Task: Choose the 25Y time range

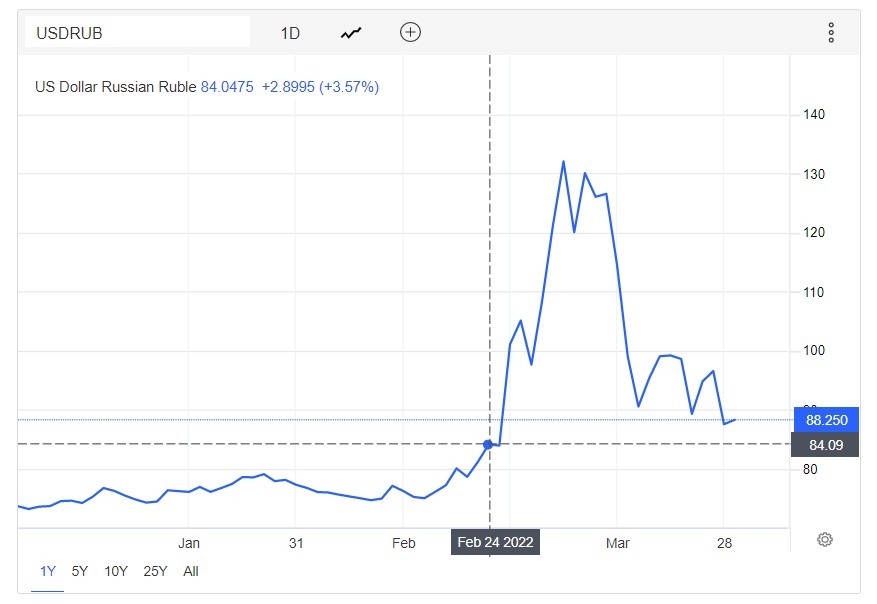Action: pyautogui.click(x=155, y=571)
